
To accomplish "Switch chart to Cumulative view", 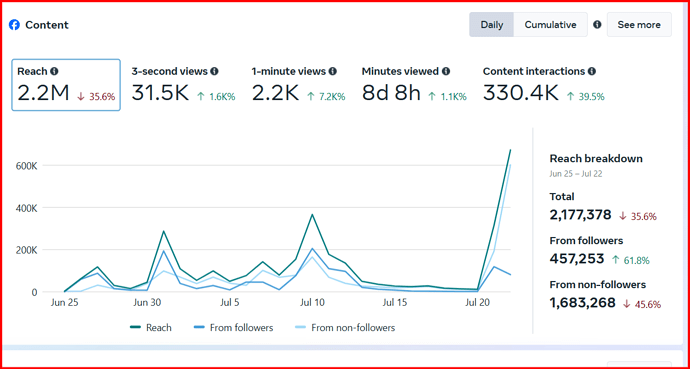I will (551, 25).
